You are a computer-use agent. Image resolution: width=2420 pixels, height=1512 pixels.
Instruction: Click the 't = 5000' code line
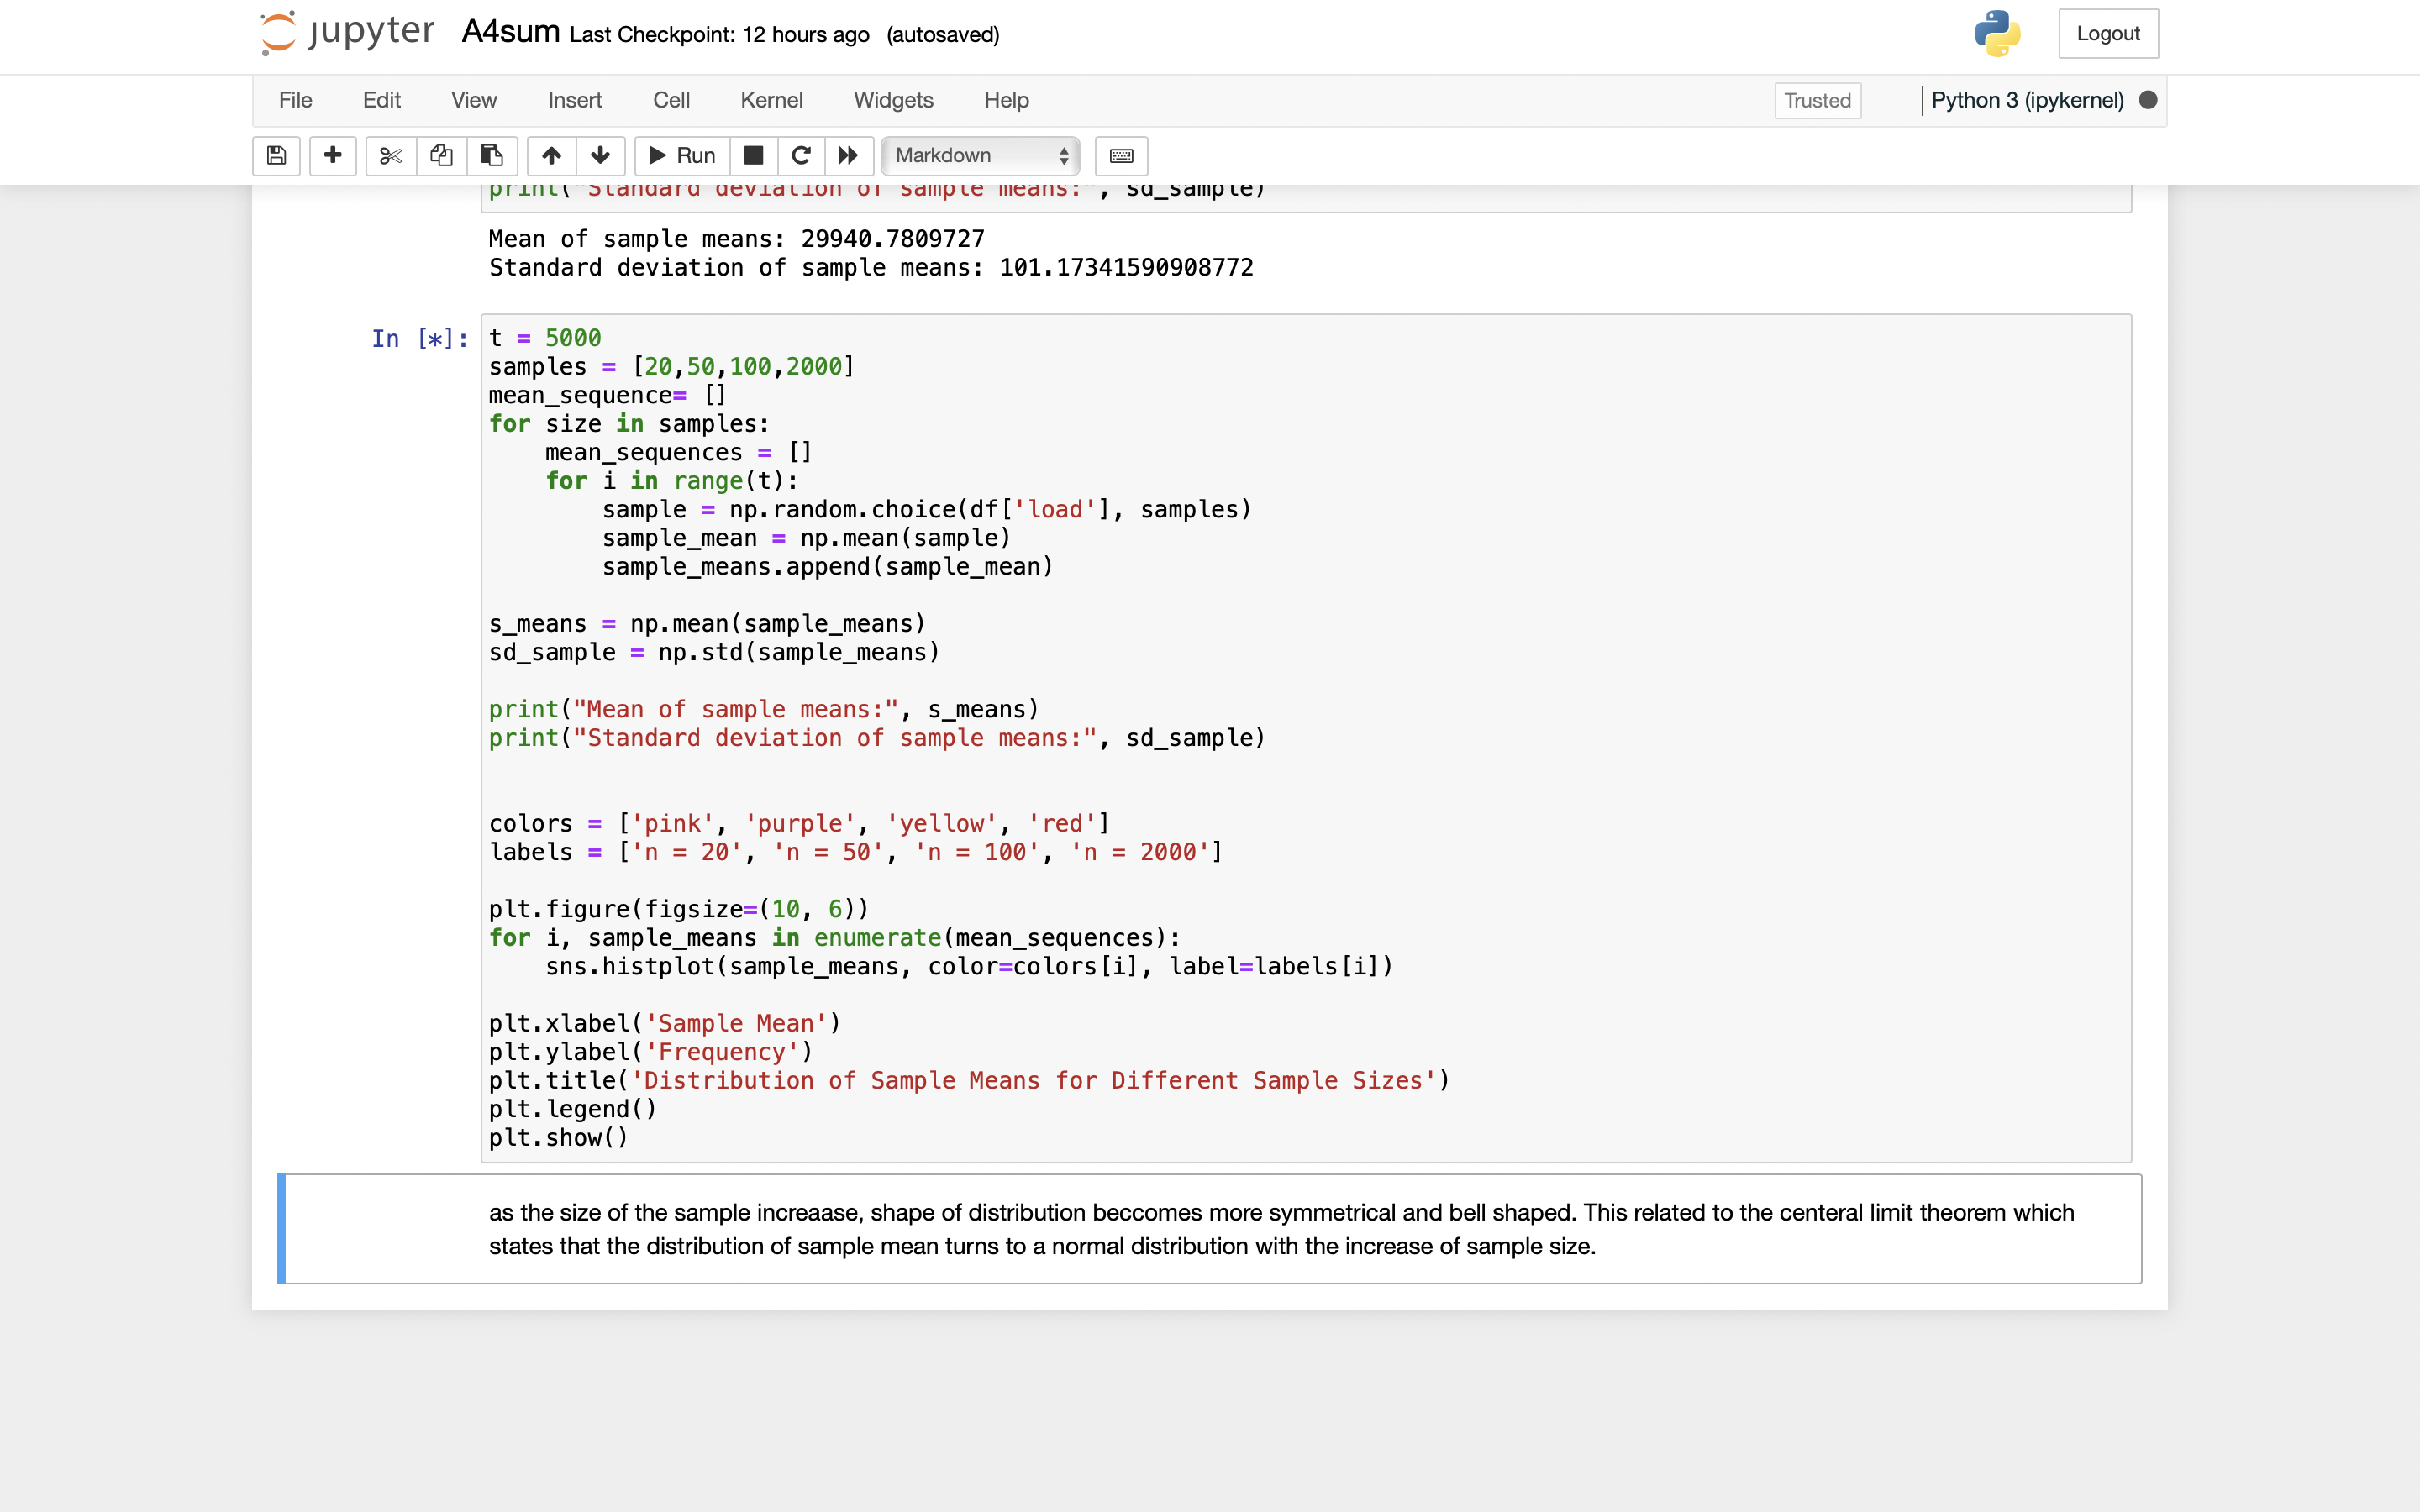click(545, 338)
